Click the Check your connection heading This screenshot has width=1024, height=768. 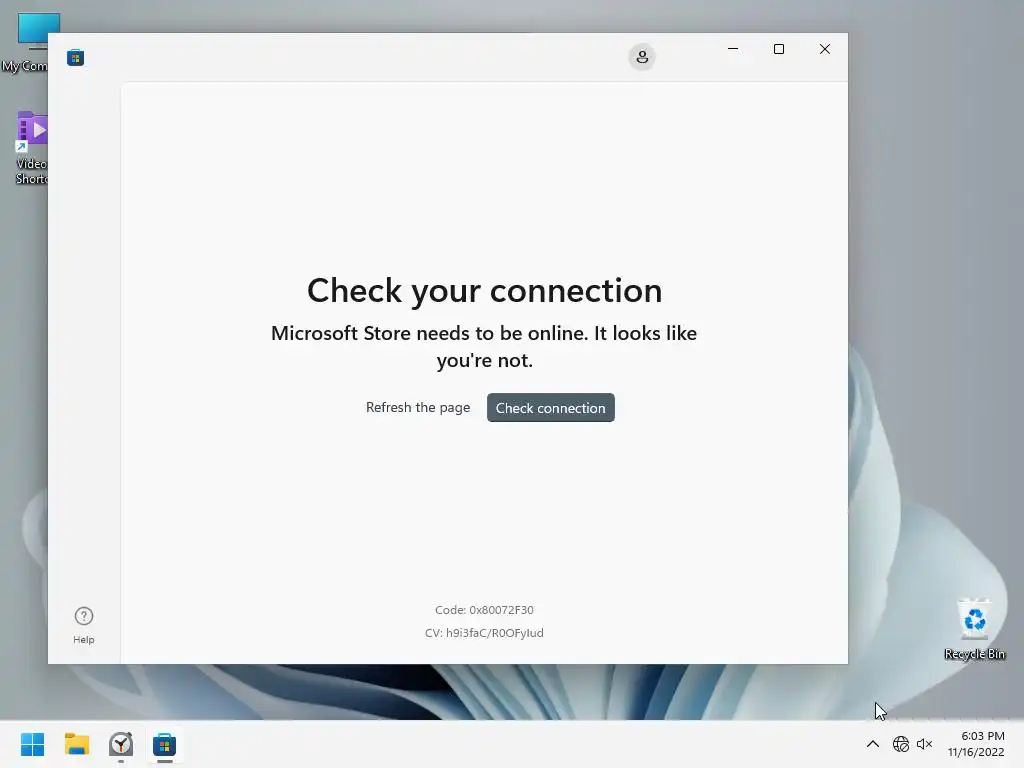point(485,291)
